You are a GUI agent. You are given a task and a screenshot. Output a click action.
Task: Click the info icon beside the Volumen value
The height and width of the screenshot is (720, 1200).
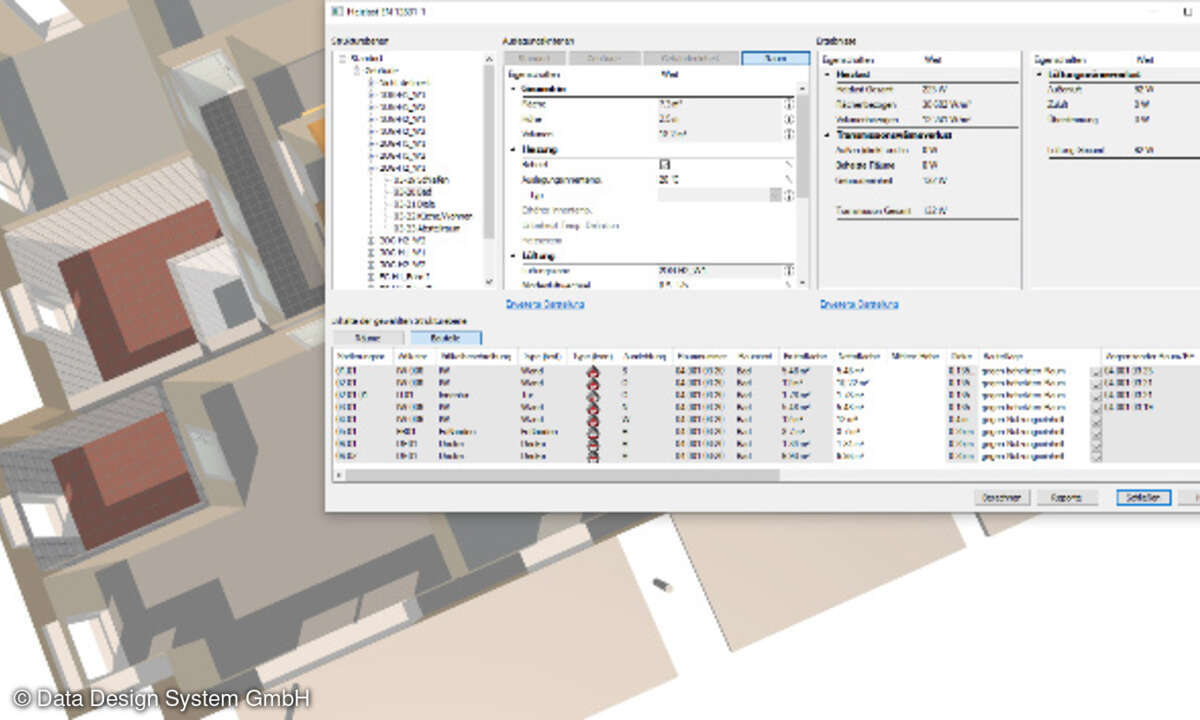click(789, 133)
